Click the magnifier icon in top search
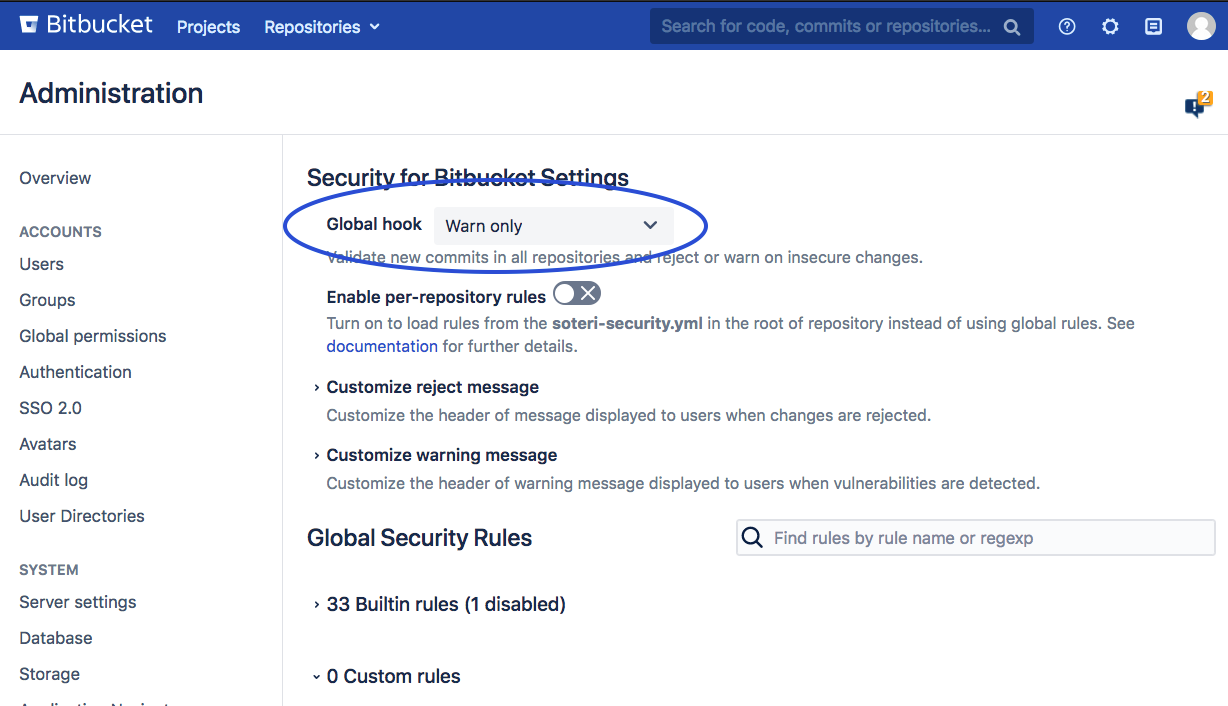The image size is (1228, 706). pos(1012,27)
